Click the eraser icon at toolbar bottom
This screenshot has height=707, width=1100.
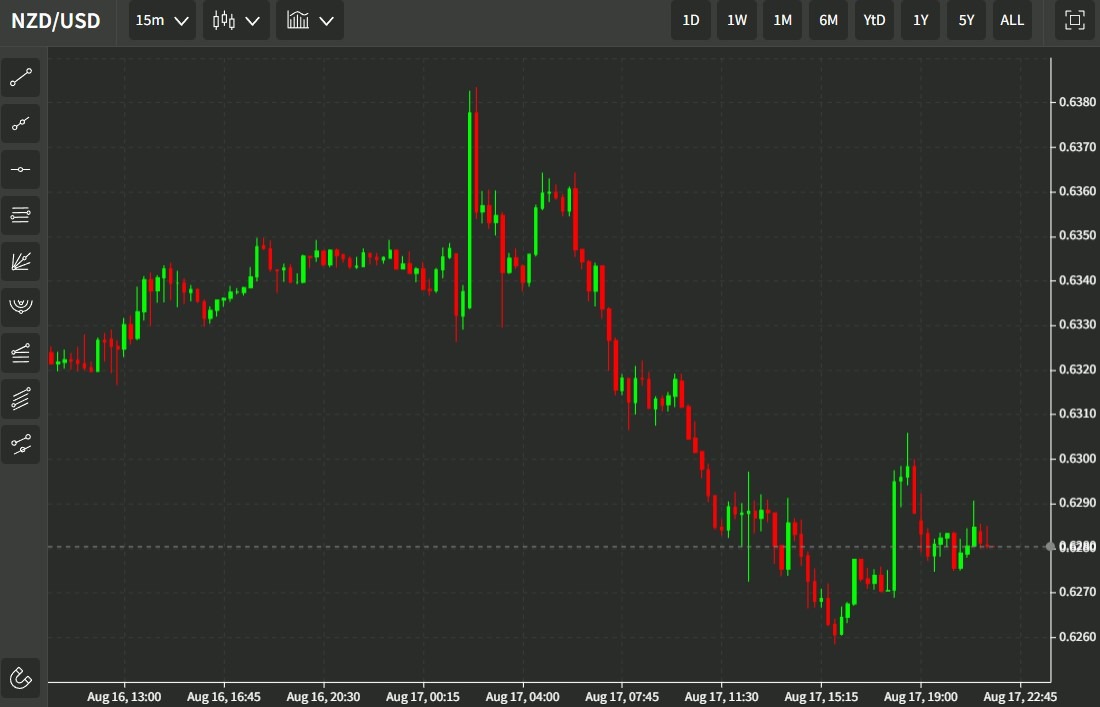coord(20,678)
